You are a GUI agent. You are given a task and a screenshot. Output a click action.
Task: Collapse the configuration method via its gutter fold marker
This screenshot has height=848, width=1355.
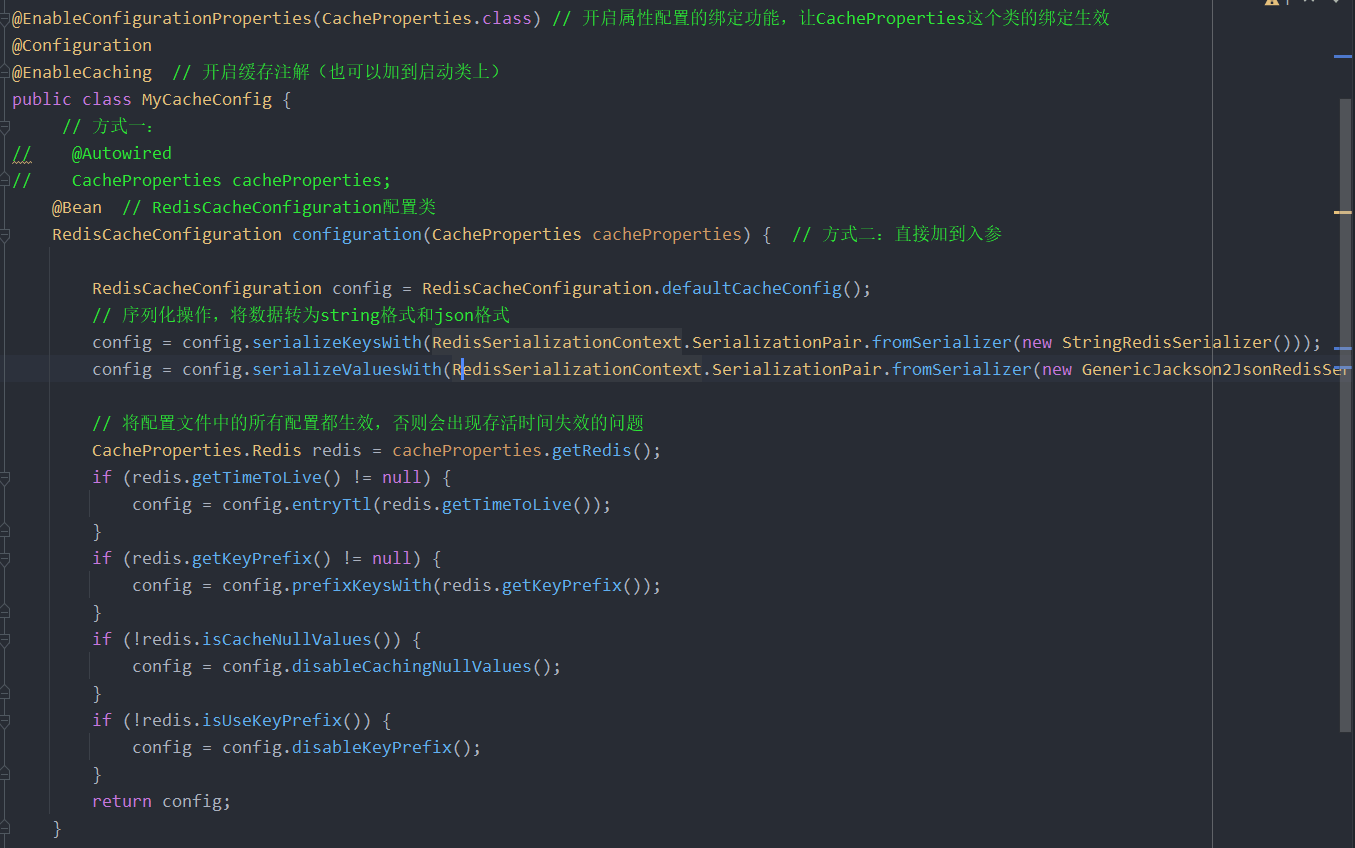click(5, 235)
